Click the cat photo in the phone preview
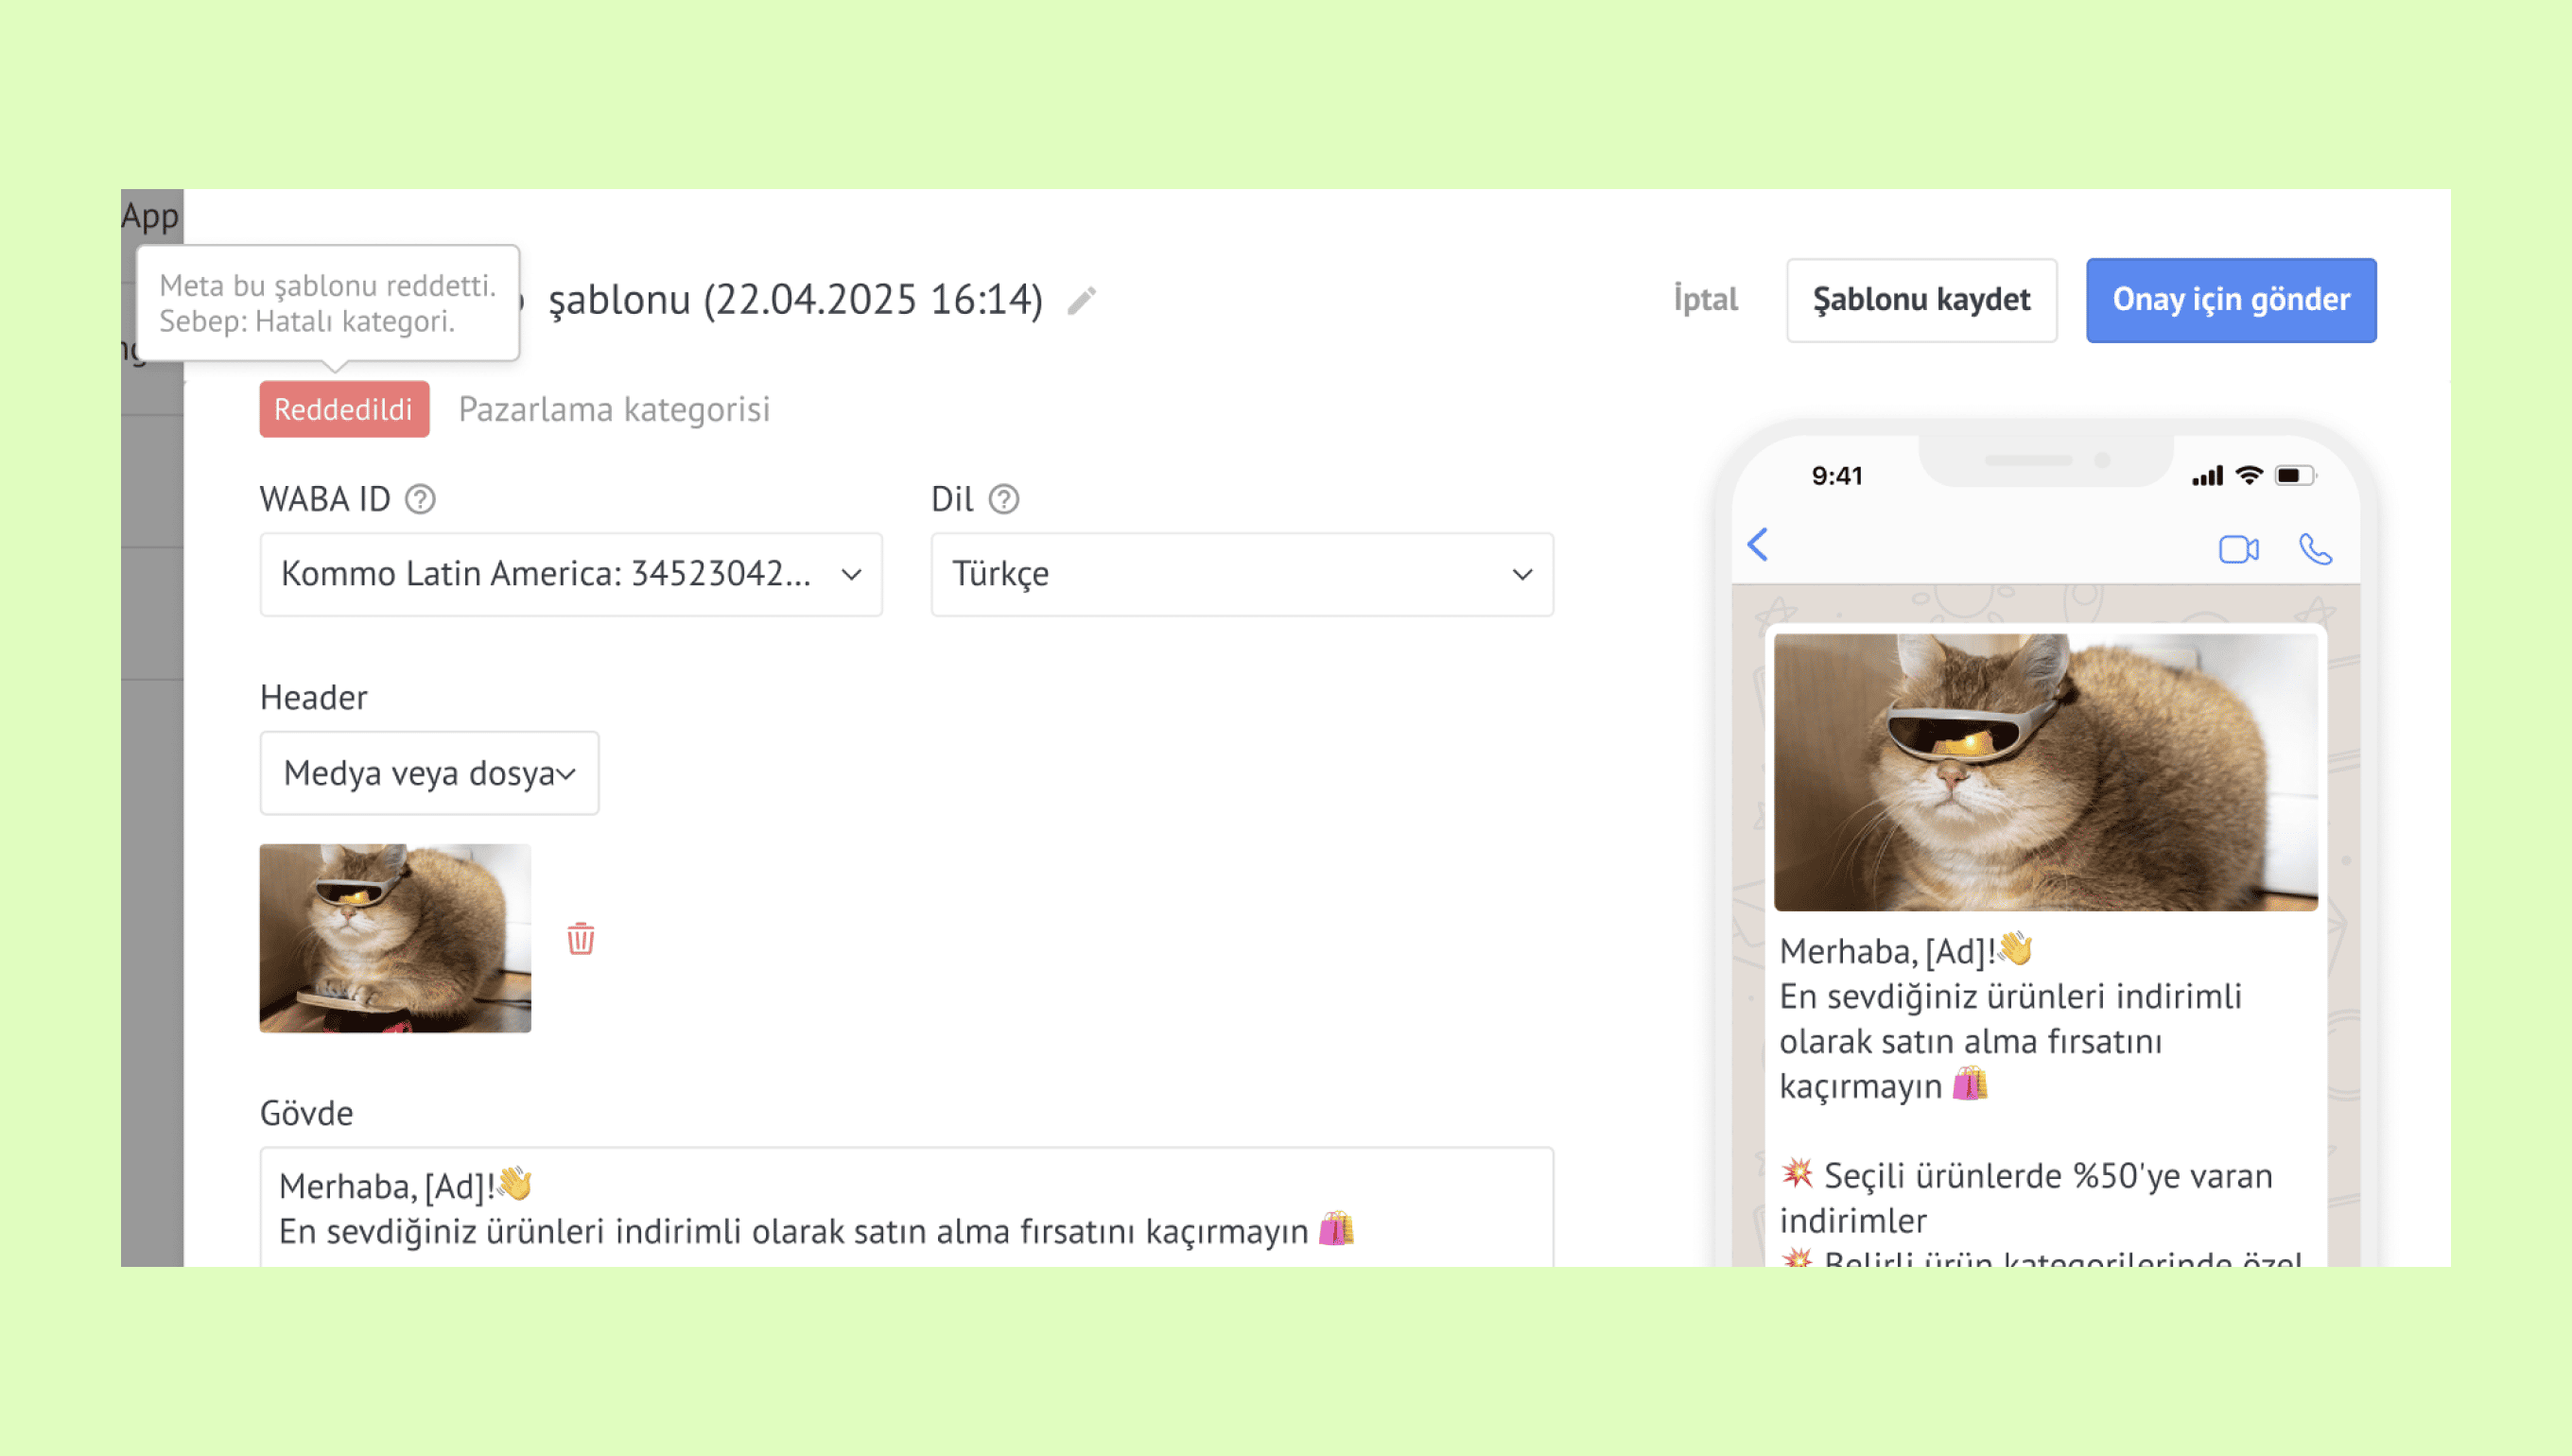The image size is (2572, 1456). pyautogui.click(x=2045, y=772)
